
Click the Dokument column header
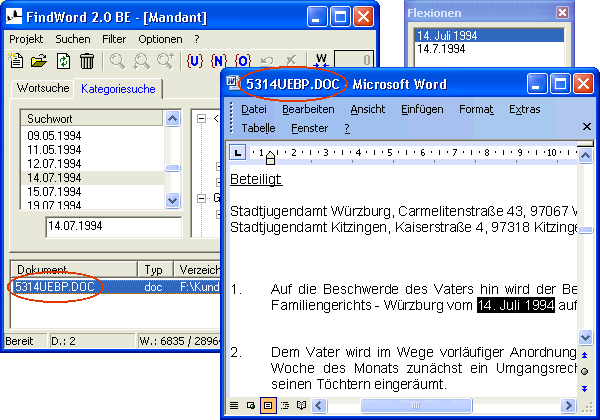[74, 269]
